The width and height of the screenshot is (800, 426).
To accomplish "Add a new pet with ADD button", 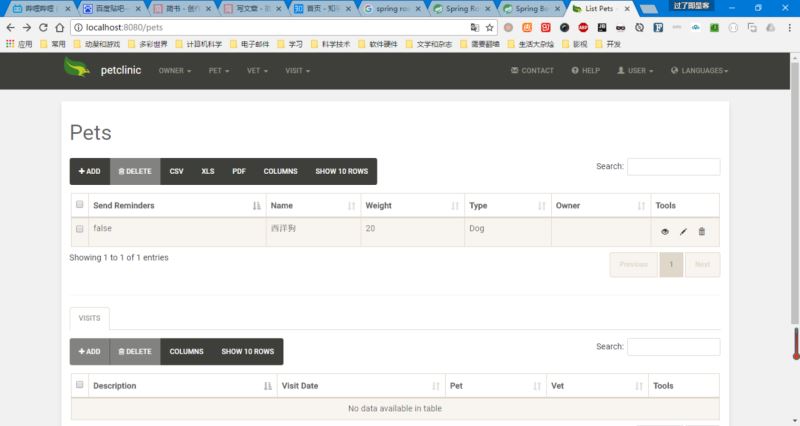I will pyautogui.click(x=90, y=171).
